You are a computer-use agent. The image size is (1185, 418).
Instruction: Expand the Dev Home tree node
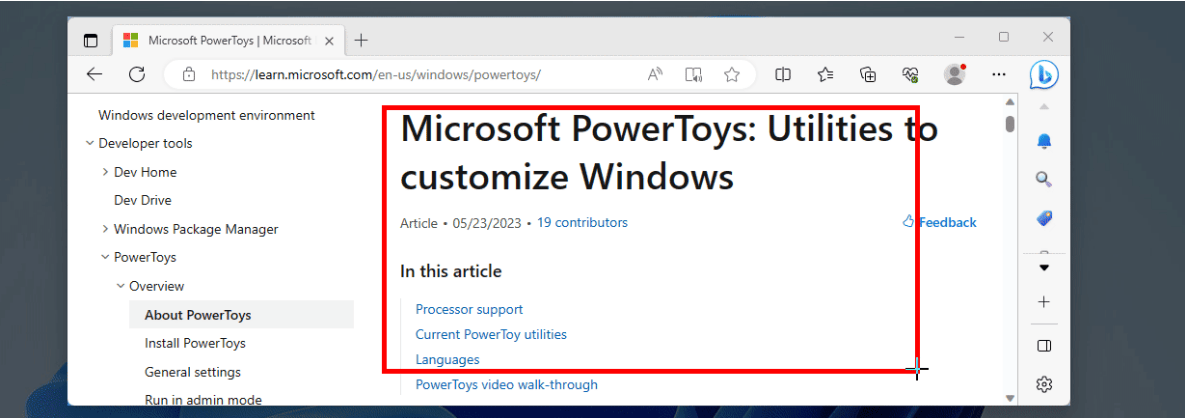(x=105, y=172)
